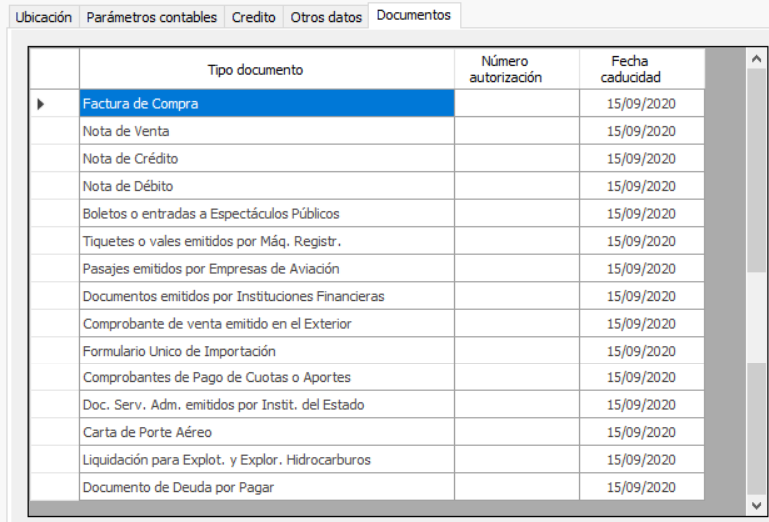Click authorization number field for Documento de Deuda
The image size is (769, 522).
pyautogui.click(x=517, y=488)
